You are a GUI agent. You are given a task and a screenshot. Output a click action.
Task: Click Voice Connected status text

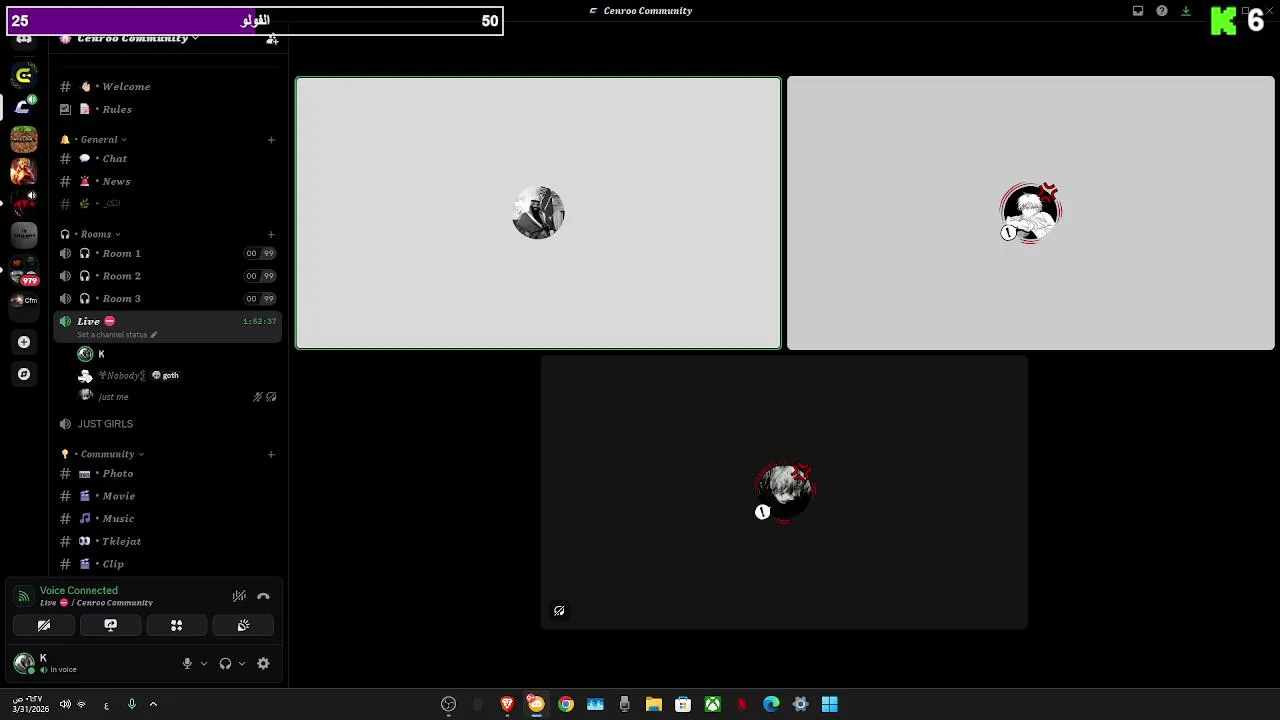[x=79, y=591]
